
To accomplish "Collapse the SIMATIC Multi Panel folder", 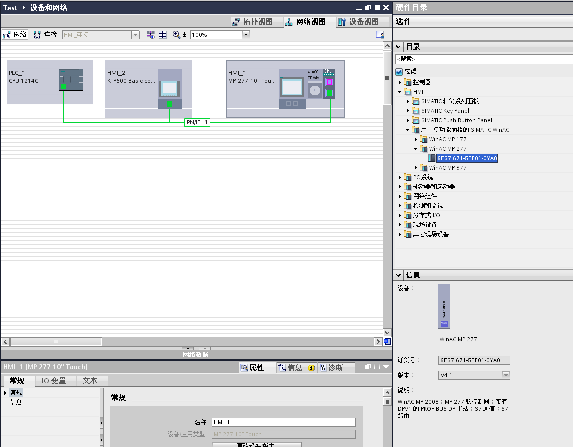I will [x=408, y=130].
